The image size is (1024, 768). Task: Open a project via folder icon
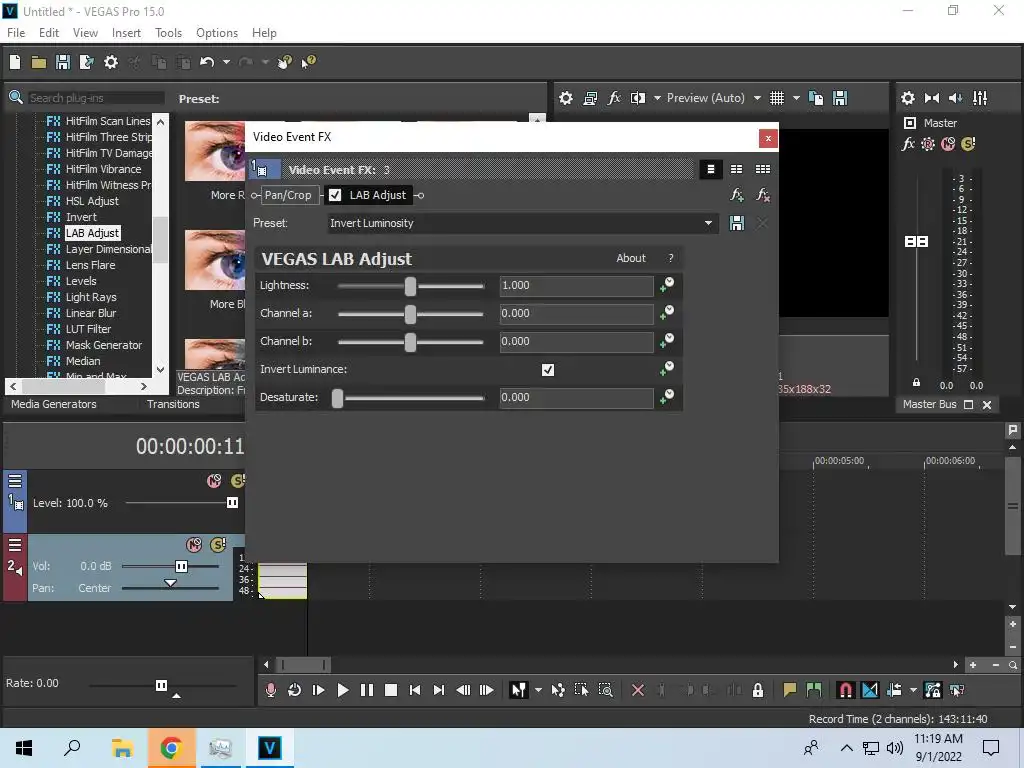(x=39, y=62)
